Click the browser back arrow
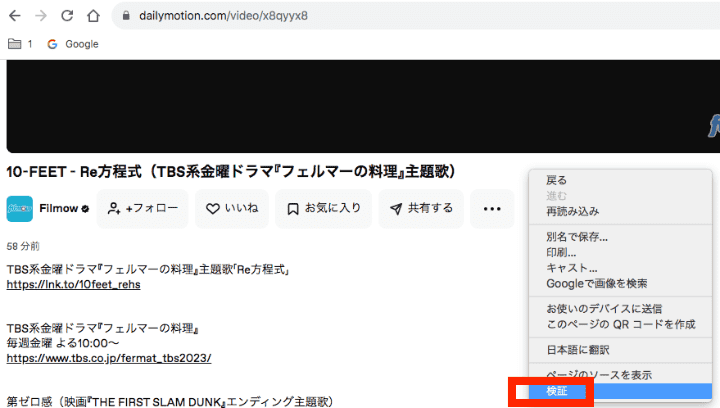 click(x=15, y=16)
